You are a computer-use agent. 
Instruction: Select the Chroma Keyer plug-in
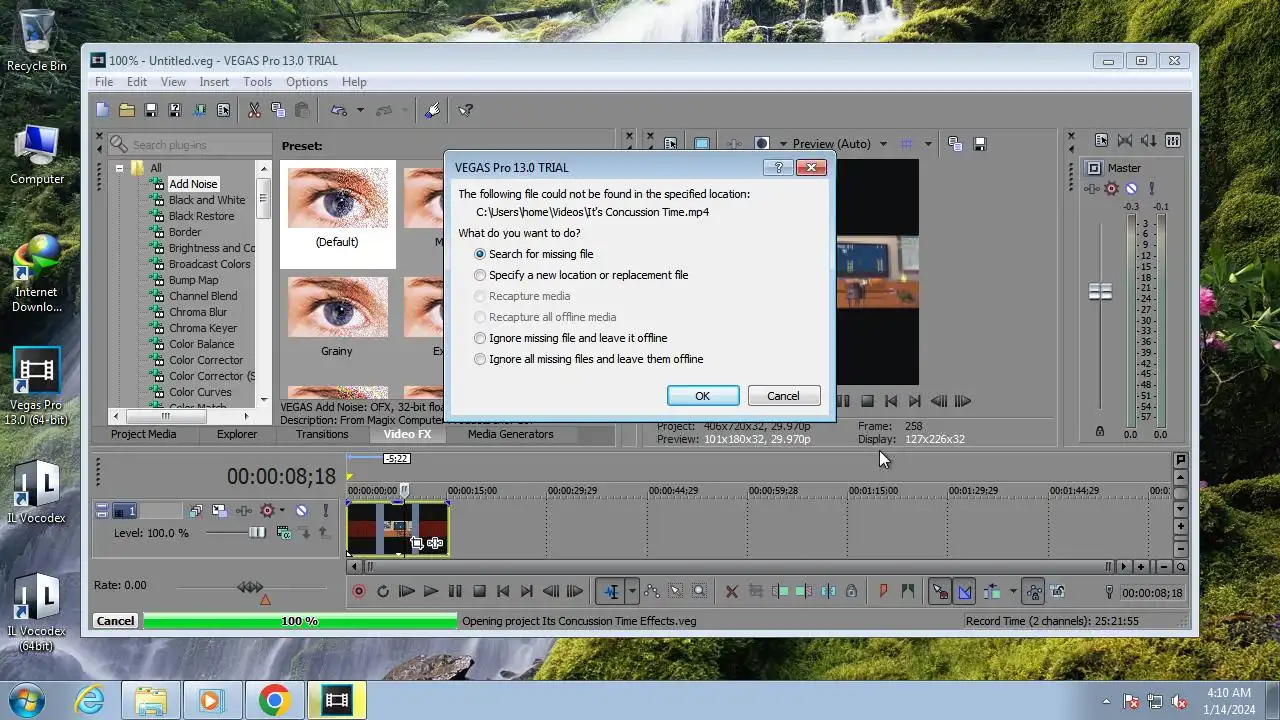(x=203, y=328)
